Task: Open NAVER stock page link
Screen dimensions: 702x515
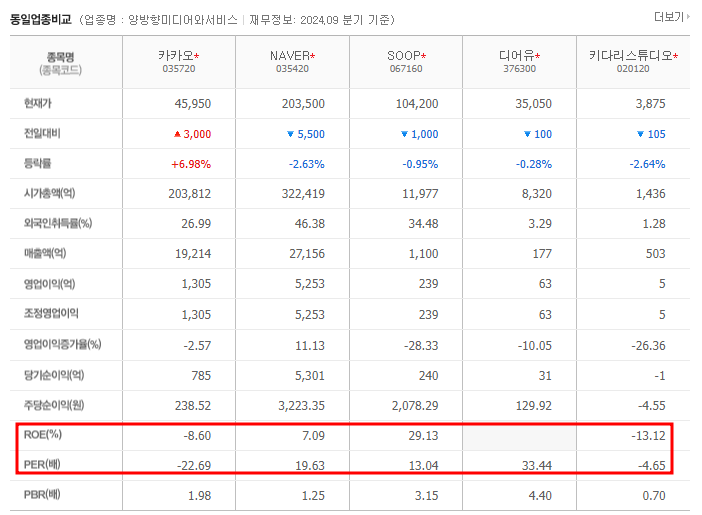Action: click(290, 56)
